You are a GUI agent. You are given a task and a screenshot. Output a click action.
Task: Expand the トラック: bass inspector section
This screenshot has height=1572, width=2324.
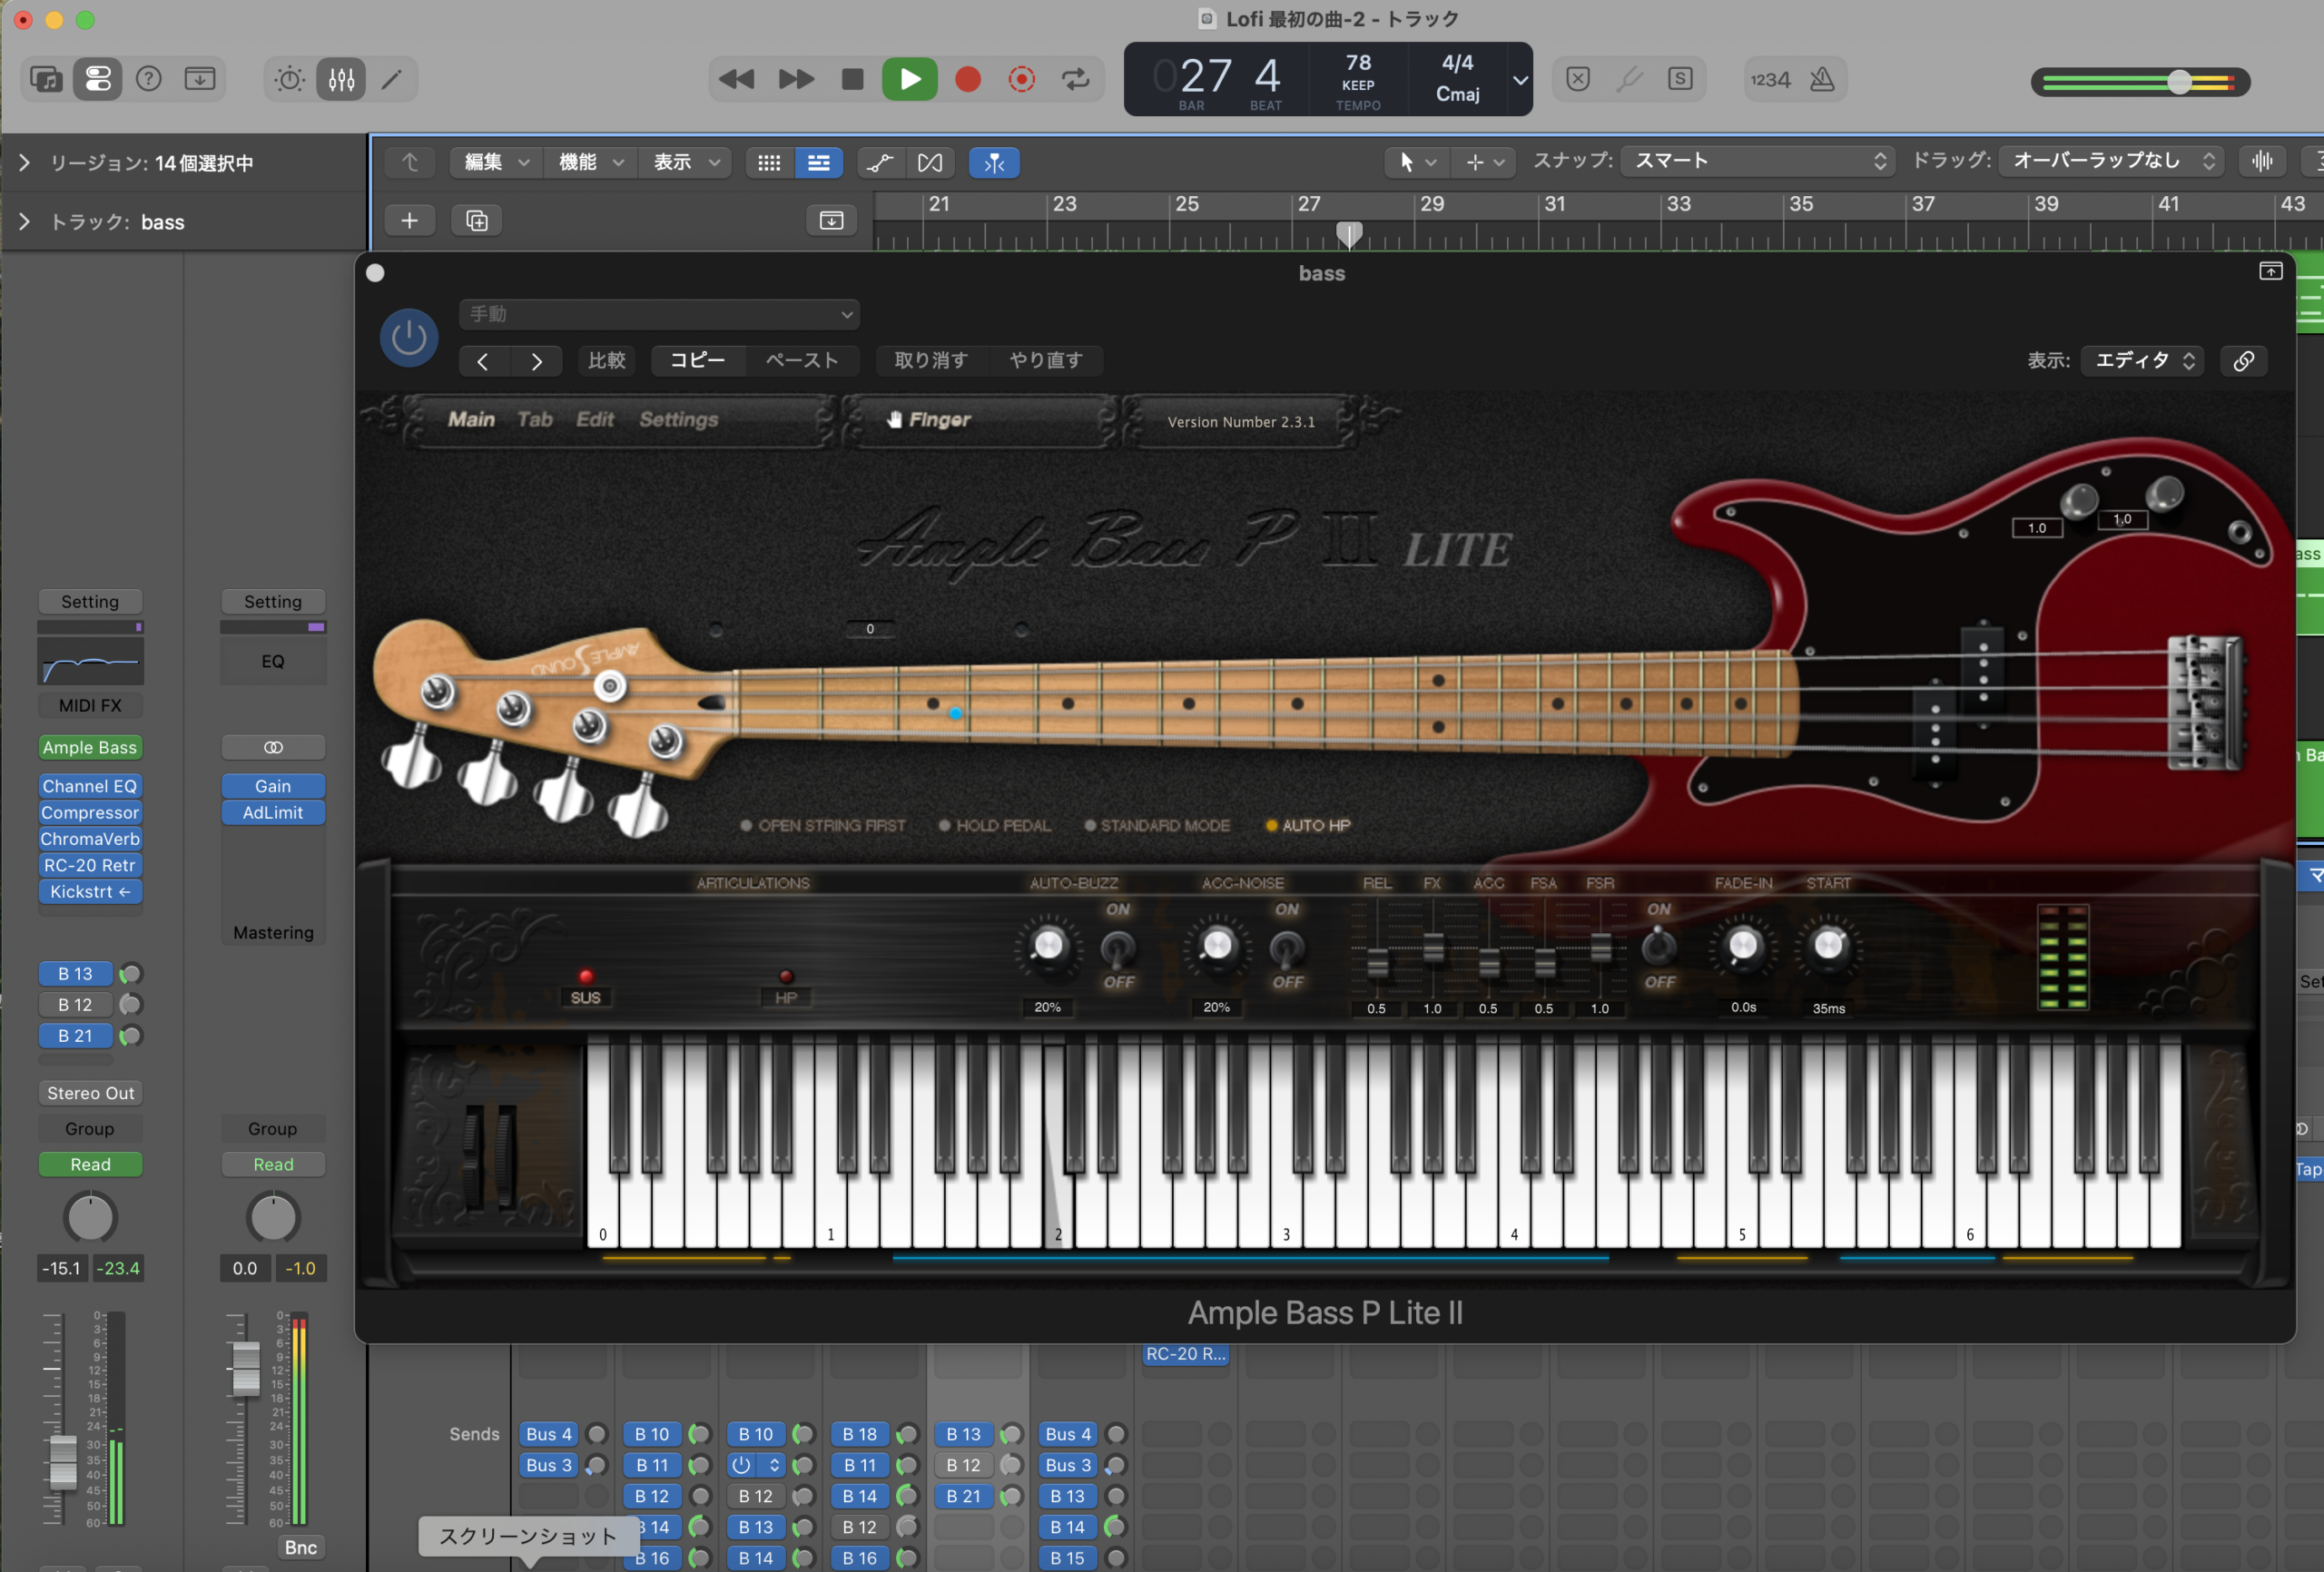24,221
